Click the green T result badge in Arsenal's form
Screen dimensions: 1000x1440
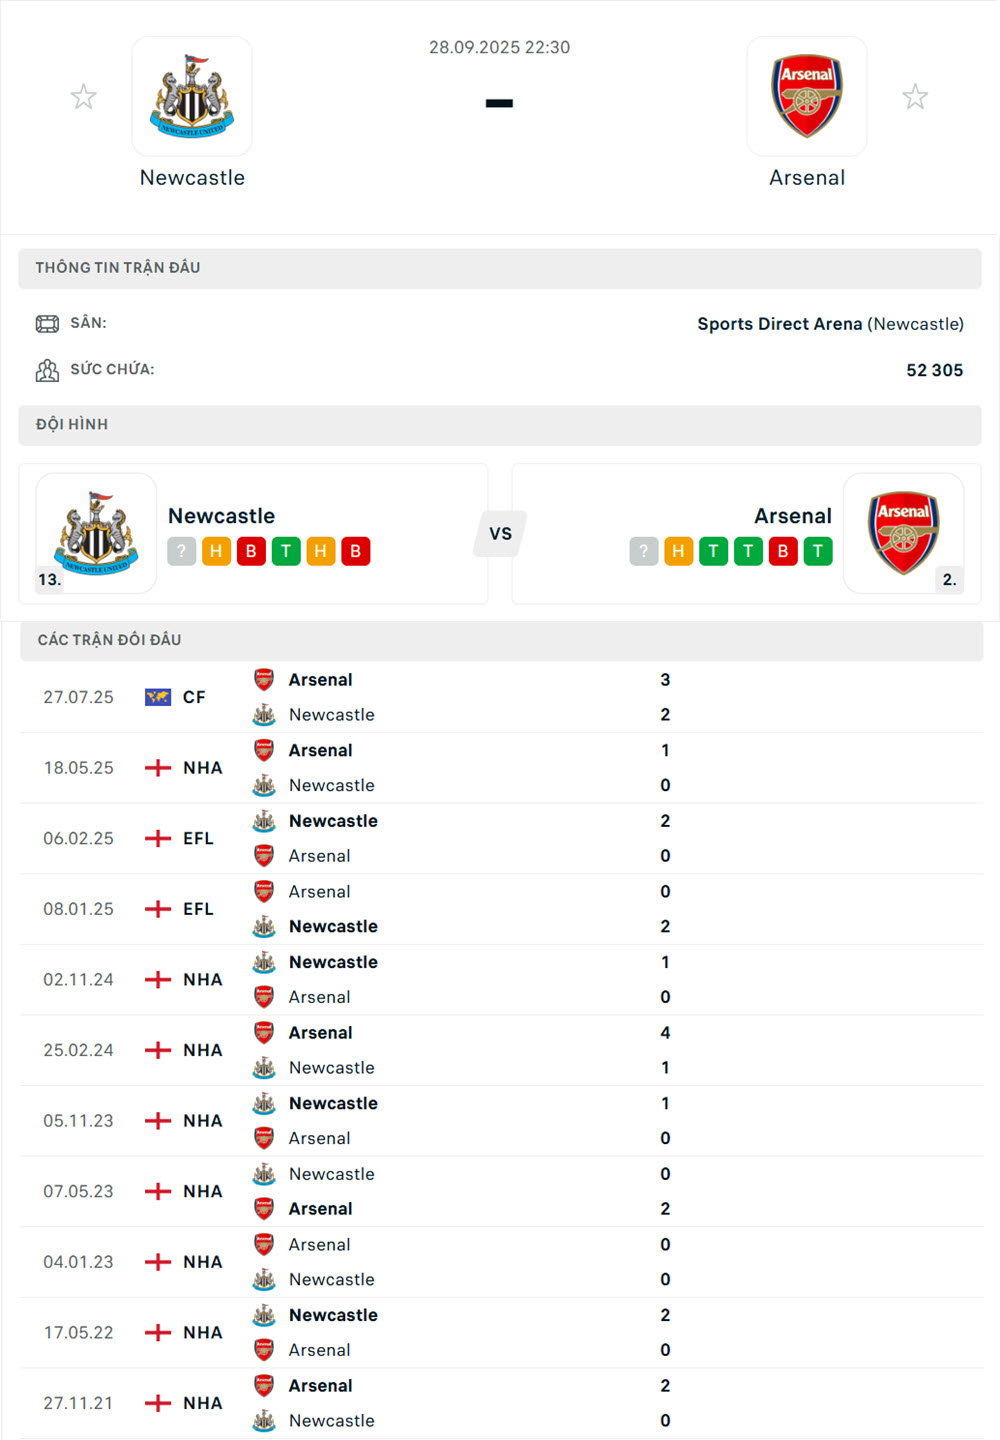point(712,551)
